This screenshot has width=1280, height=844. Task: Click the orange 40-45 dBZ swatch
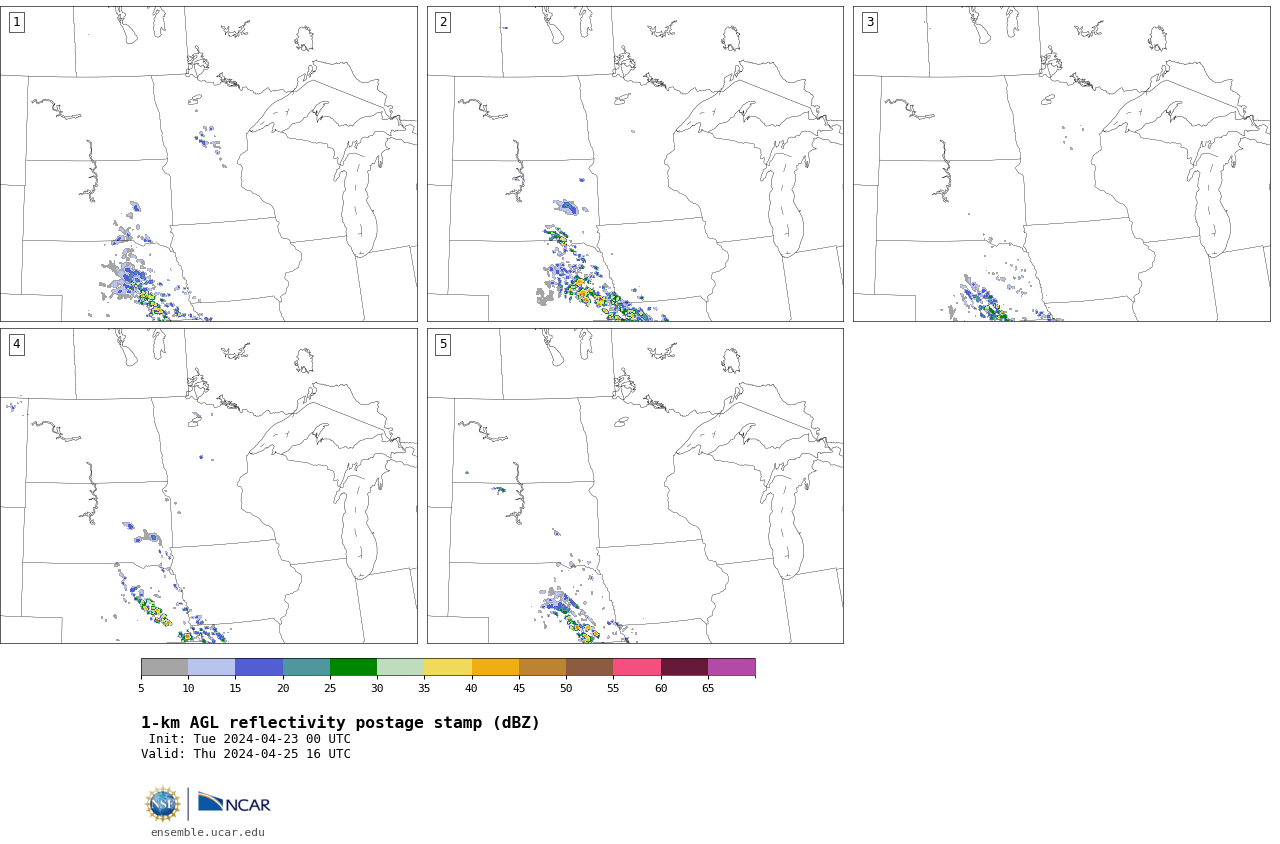click(495, 667)
